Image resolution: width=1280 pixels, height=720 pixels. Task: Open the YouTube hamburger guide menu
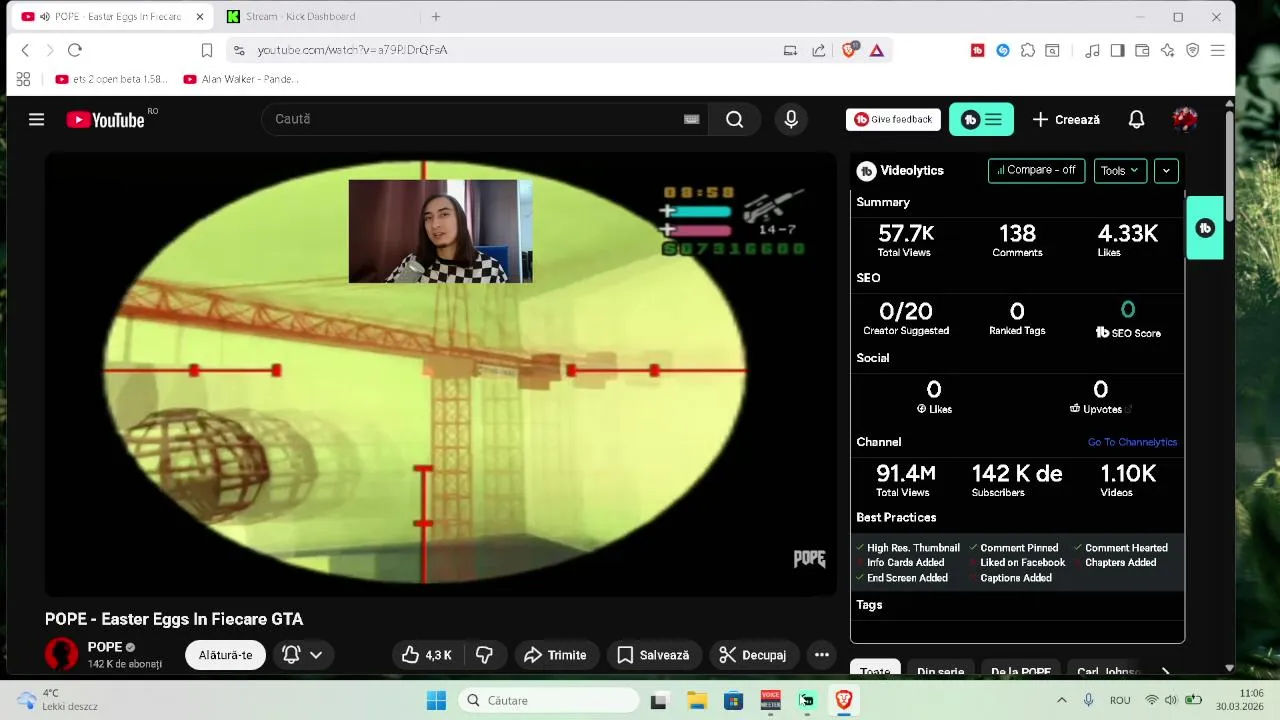[x=36, y=120]
